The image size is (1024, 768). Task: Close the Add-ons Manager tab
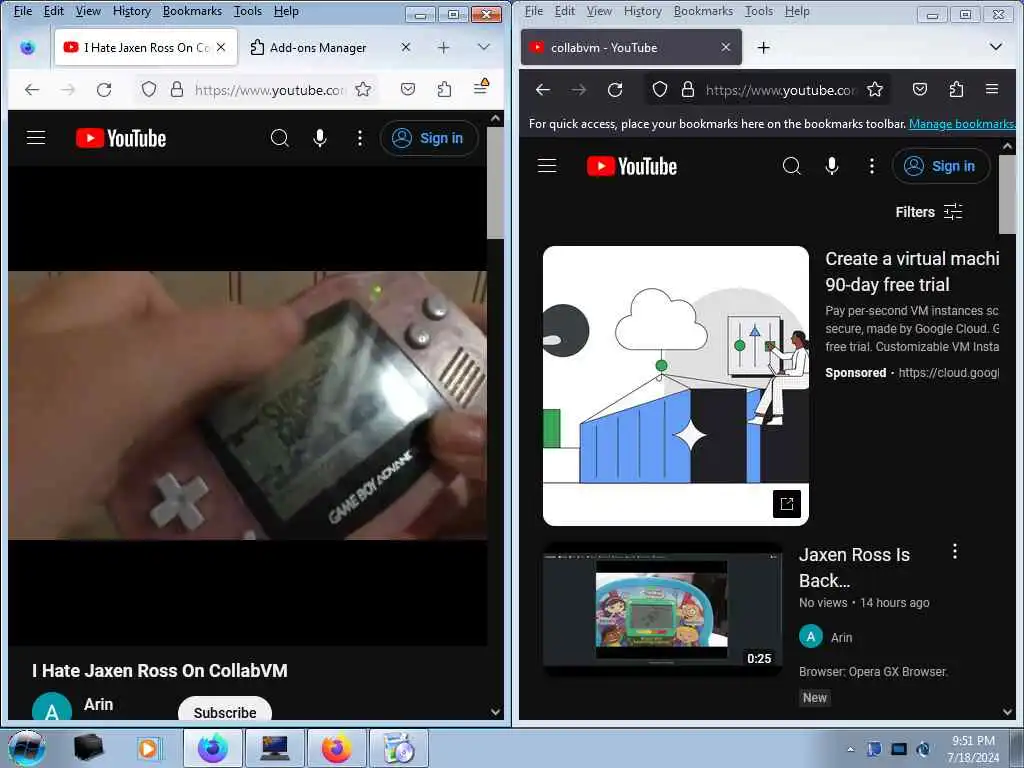406,47
